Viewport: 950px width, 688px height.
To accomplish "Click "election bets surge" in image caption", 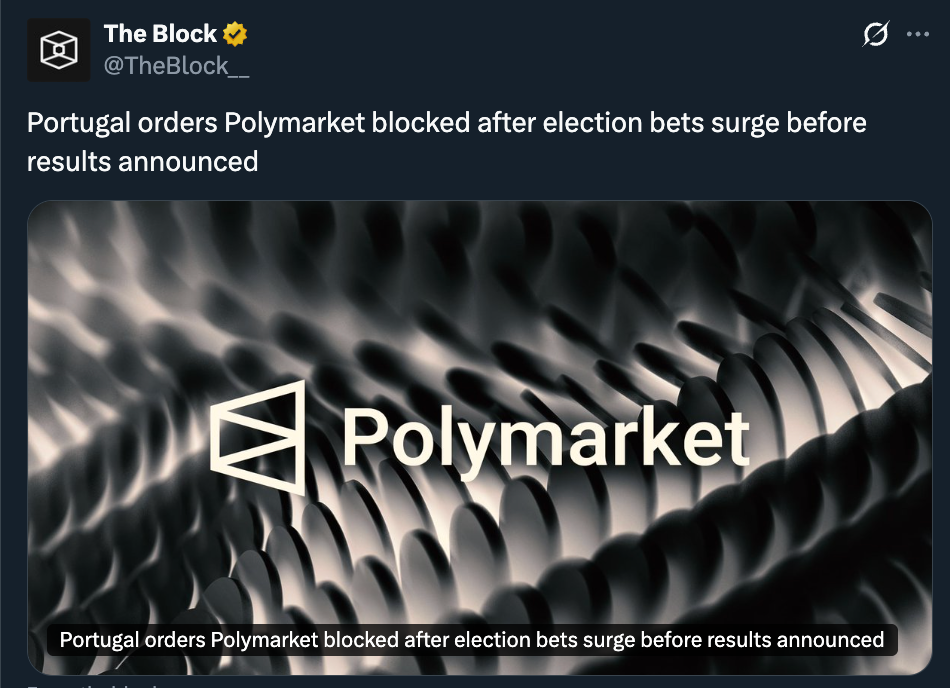I will 574,640.
